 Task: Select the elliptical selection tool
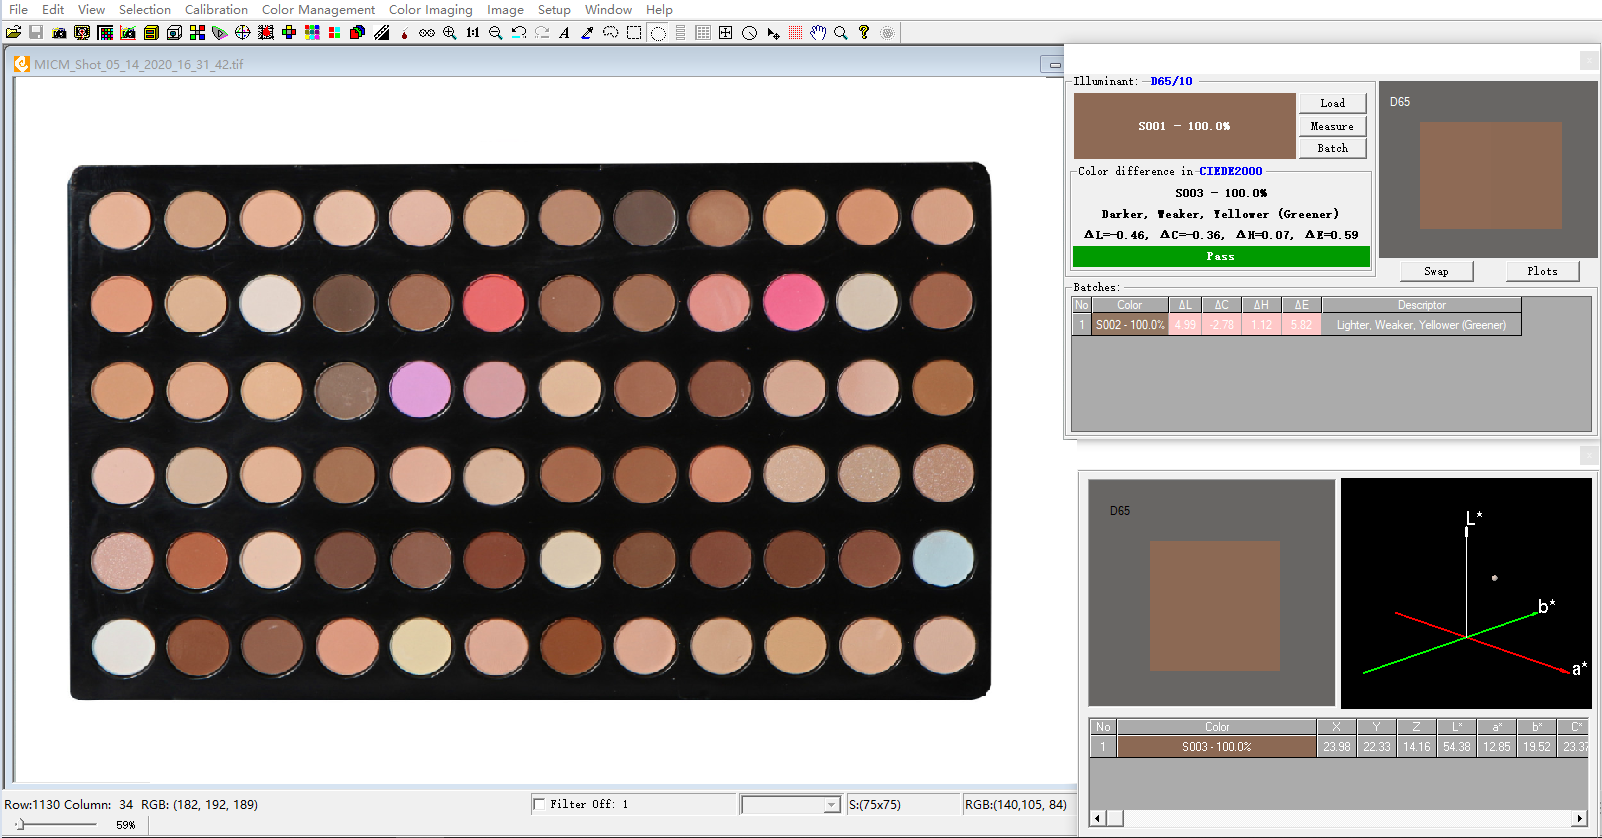pyautogui.click(x=658, y=32)
